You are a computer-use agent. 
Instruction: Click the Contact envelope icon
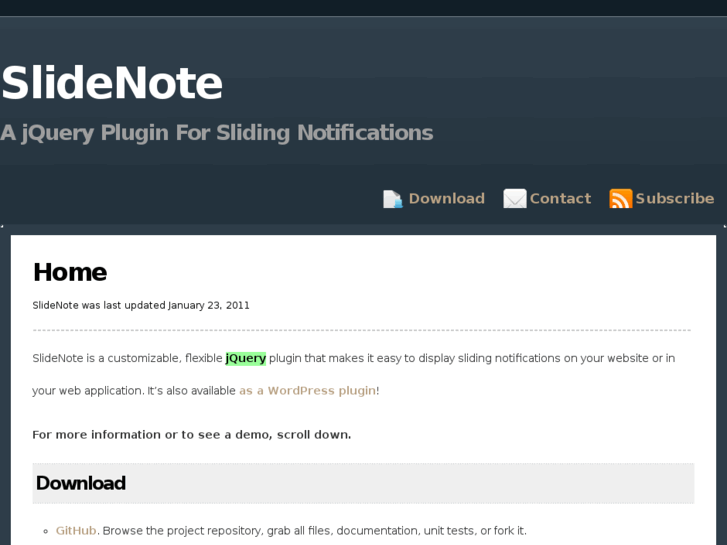(x=515, y=199)
